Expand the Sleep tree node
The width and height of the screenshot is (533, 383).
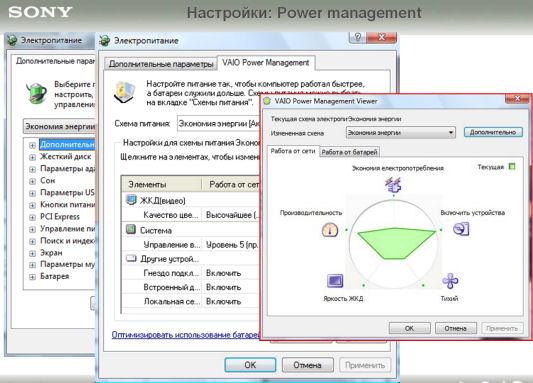(32, 181)
